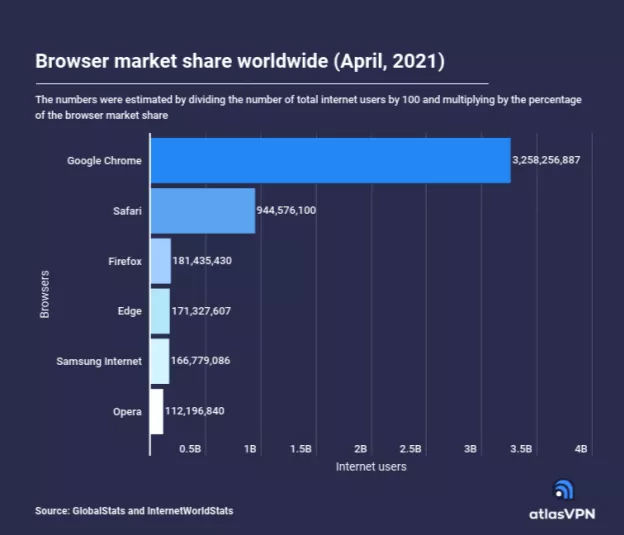Click the Browser market share worldwide title
The image size is (624, 535).
point(240,61)
